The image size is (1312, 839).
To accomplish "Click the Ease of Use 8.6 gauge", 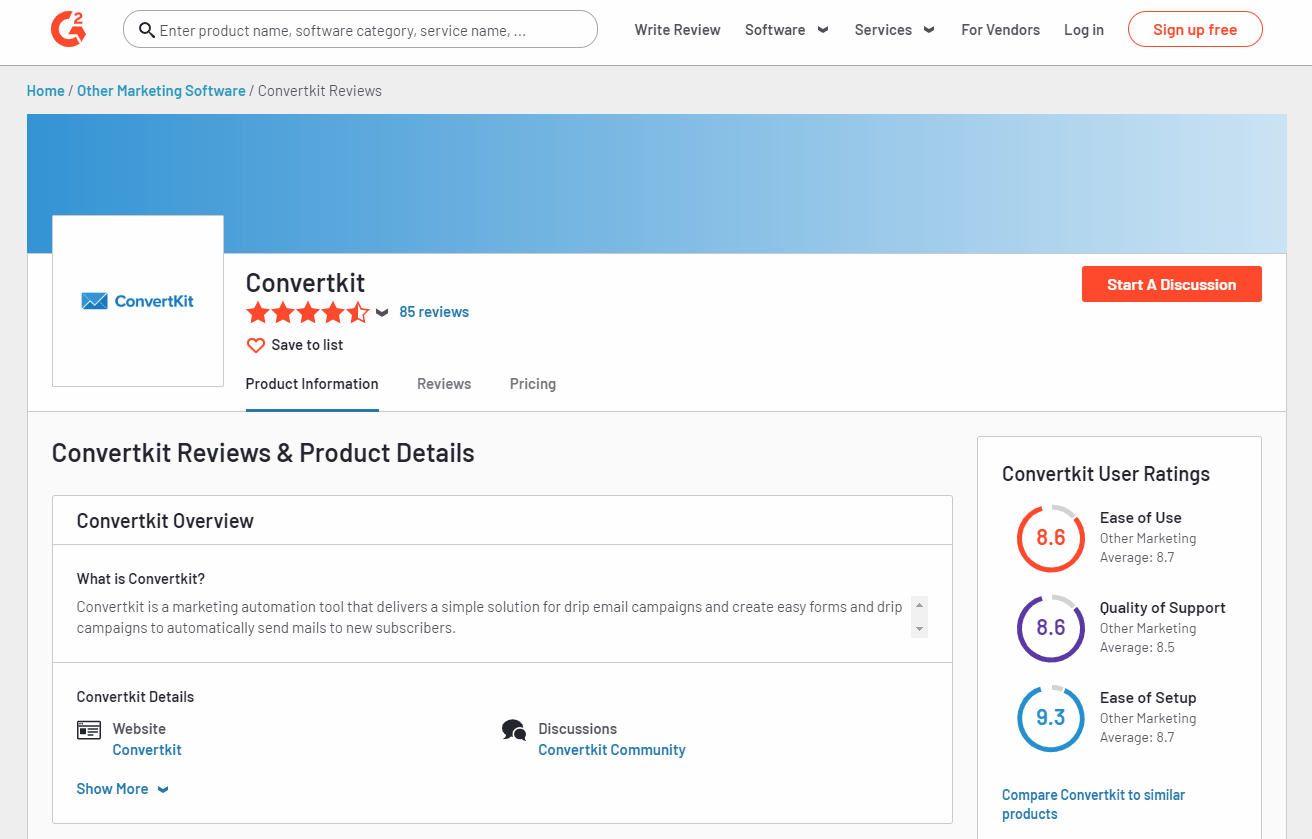I will (x=1051, y=538).
